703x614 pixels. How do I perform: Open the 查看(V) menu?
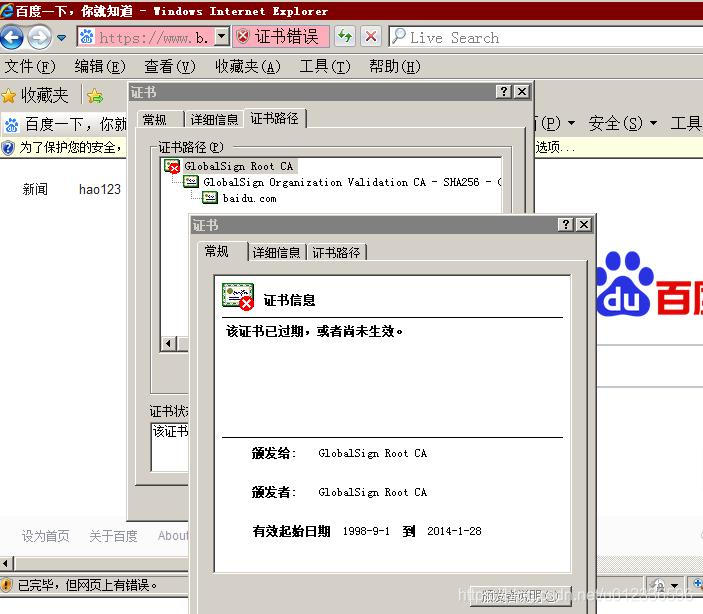(170, 67)
